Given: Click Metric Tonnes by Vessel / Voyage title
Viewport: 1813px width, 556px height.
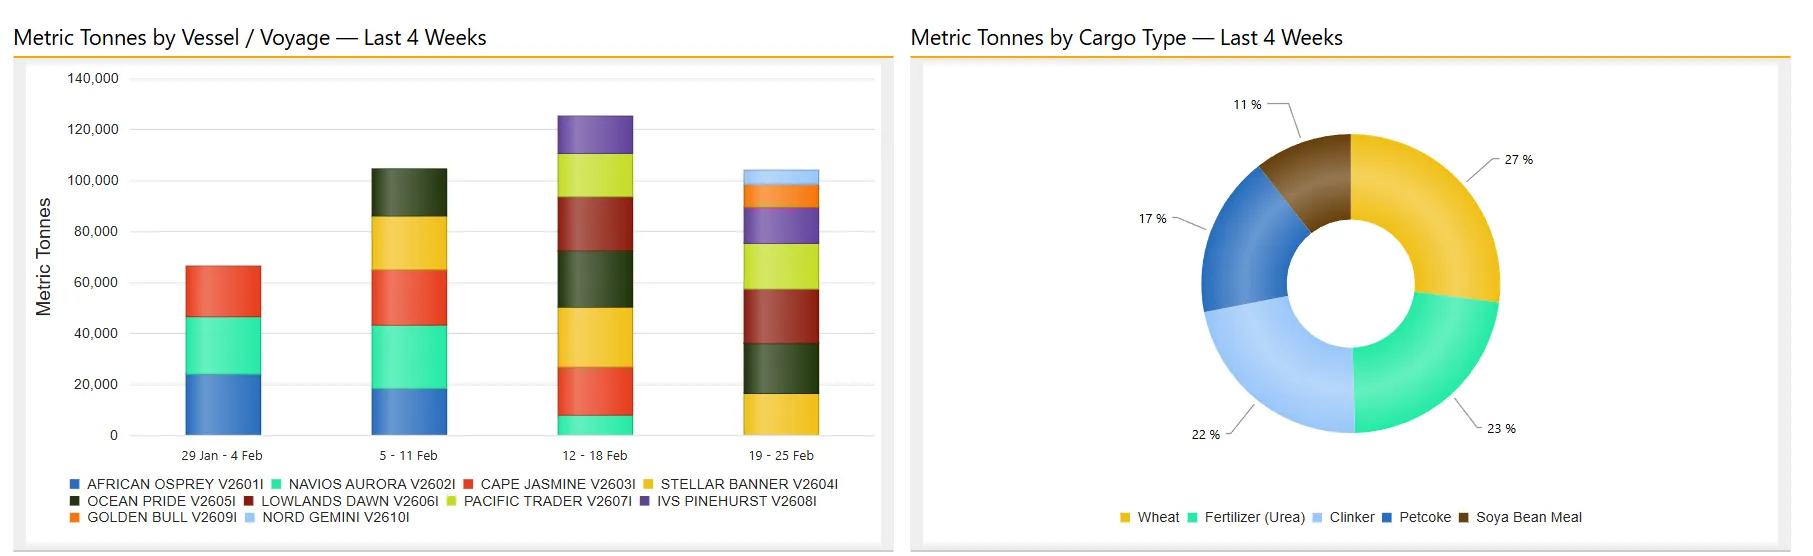Looking at the screenshot, I should (x=250, y=38).
